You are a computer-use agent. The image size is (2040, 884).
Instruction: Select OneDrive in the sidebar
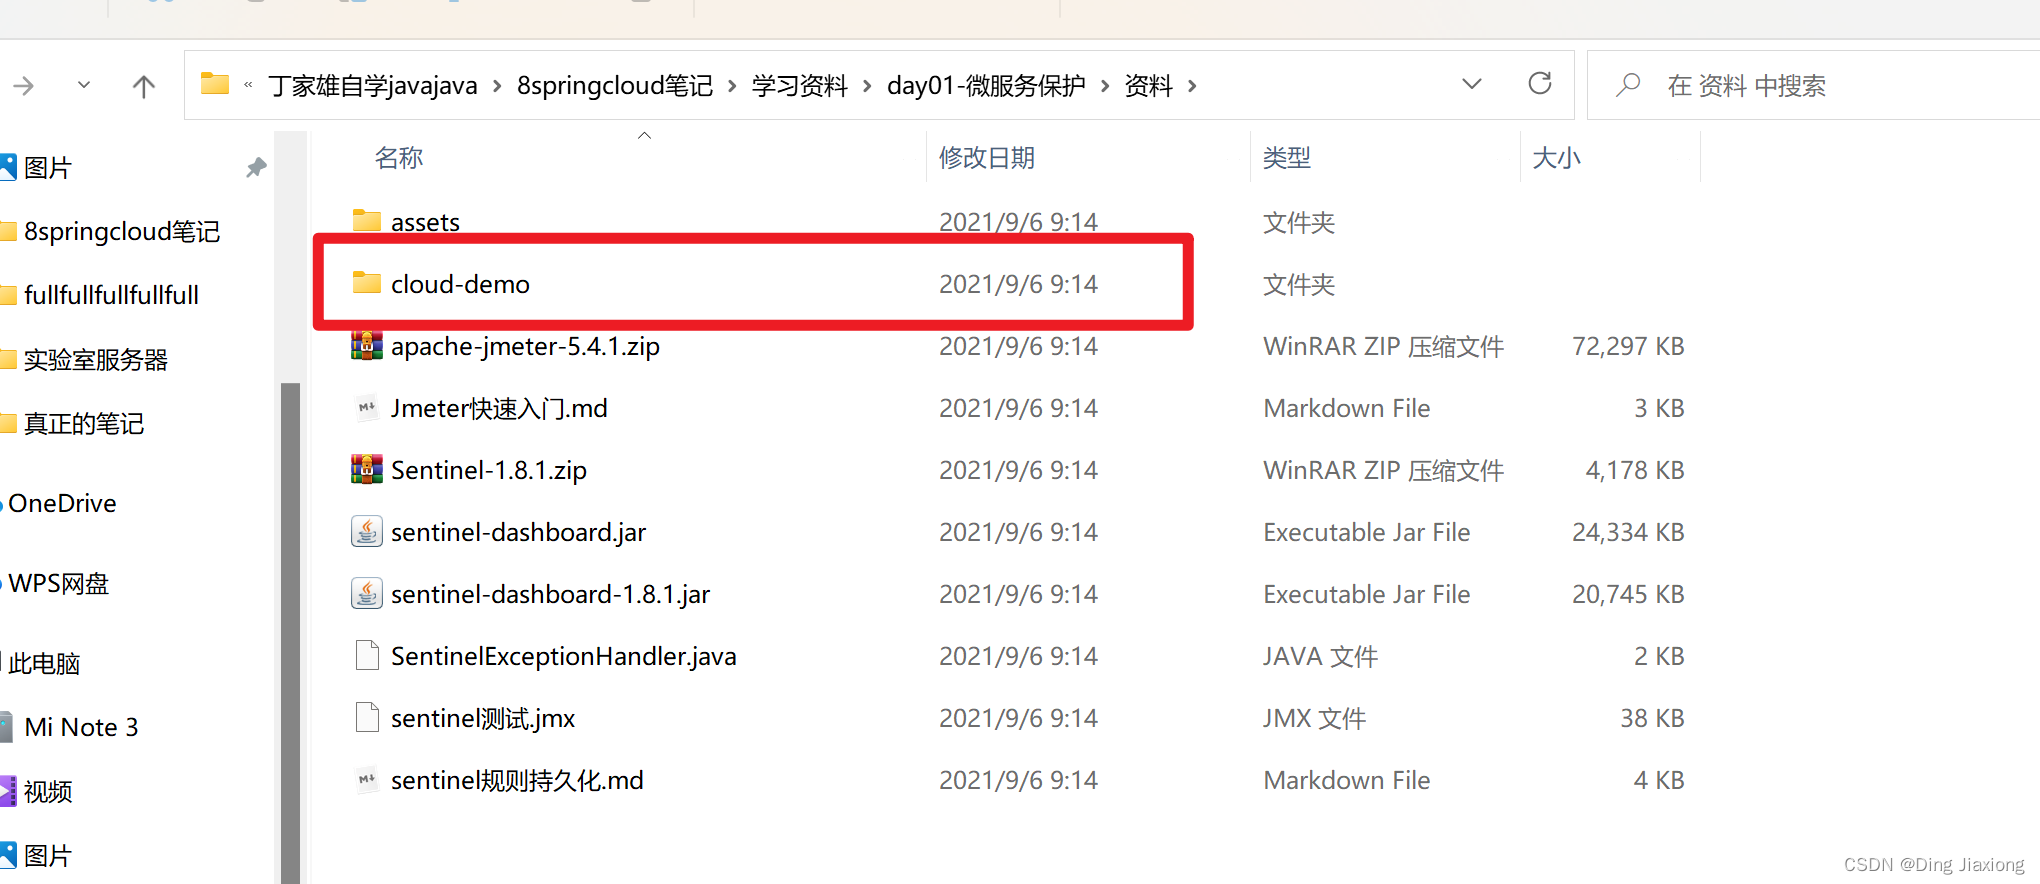tap(62, 503)
